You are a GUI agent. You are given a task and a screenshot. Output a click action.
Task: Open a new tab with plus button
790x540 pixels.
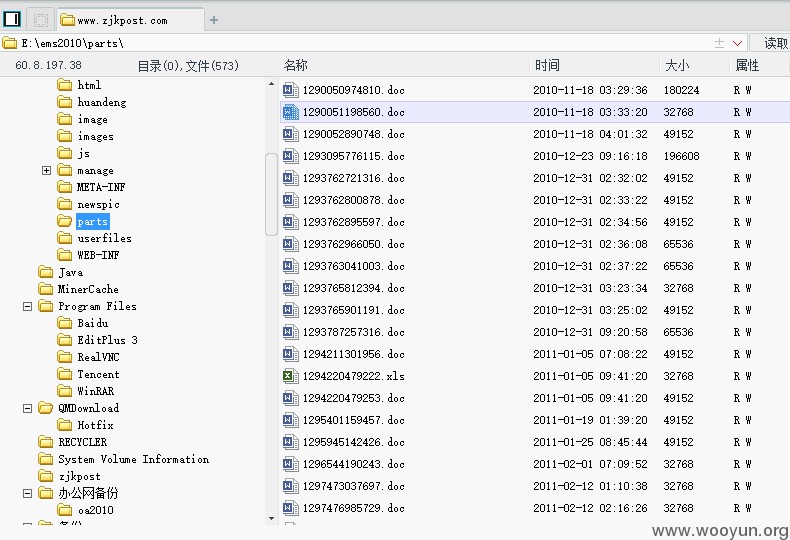(x=214, y=20)
